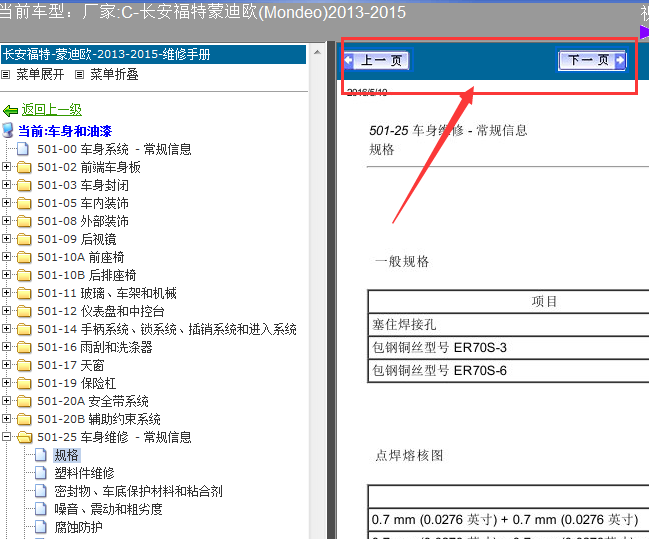Expand the 501-20B 辅助约束系统 node

click(6, 419)
